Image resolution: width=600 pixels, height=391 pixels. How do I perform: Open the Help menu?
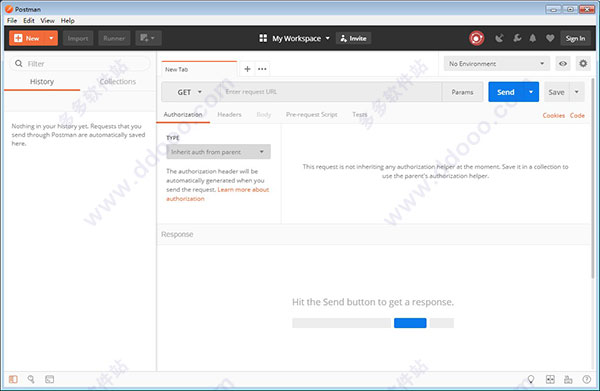click(x=67, y=20)
